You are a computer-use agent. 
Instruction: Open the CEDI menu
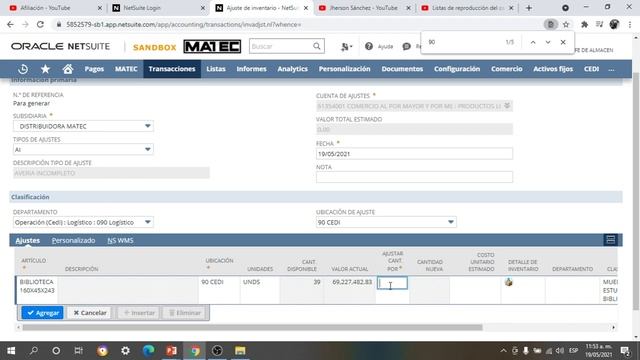591,69
